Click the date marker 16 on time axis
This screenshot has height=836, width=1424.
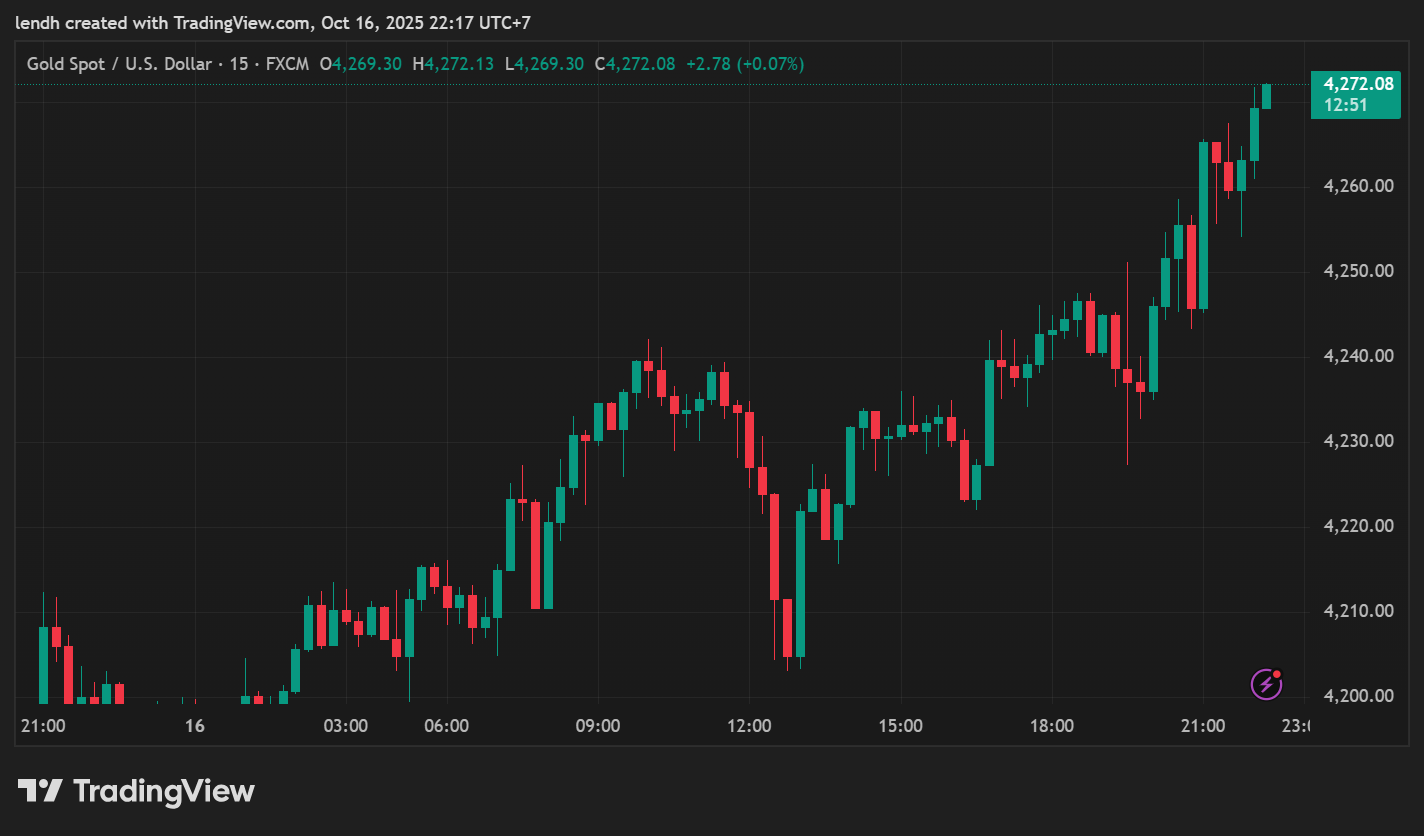[195, 727]
